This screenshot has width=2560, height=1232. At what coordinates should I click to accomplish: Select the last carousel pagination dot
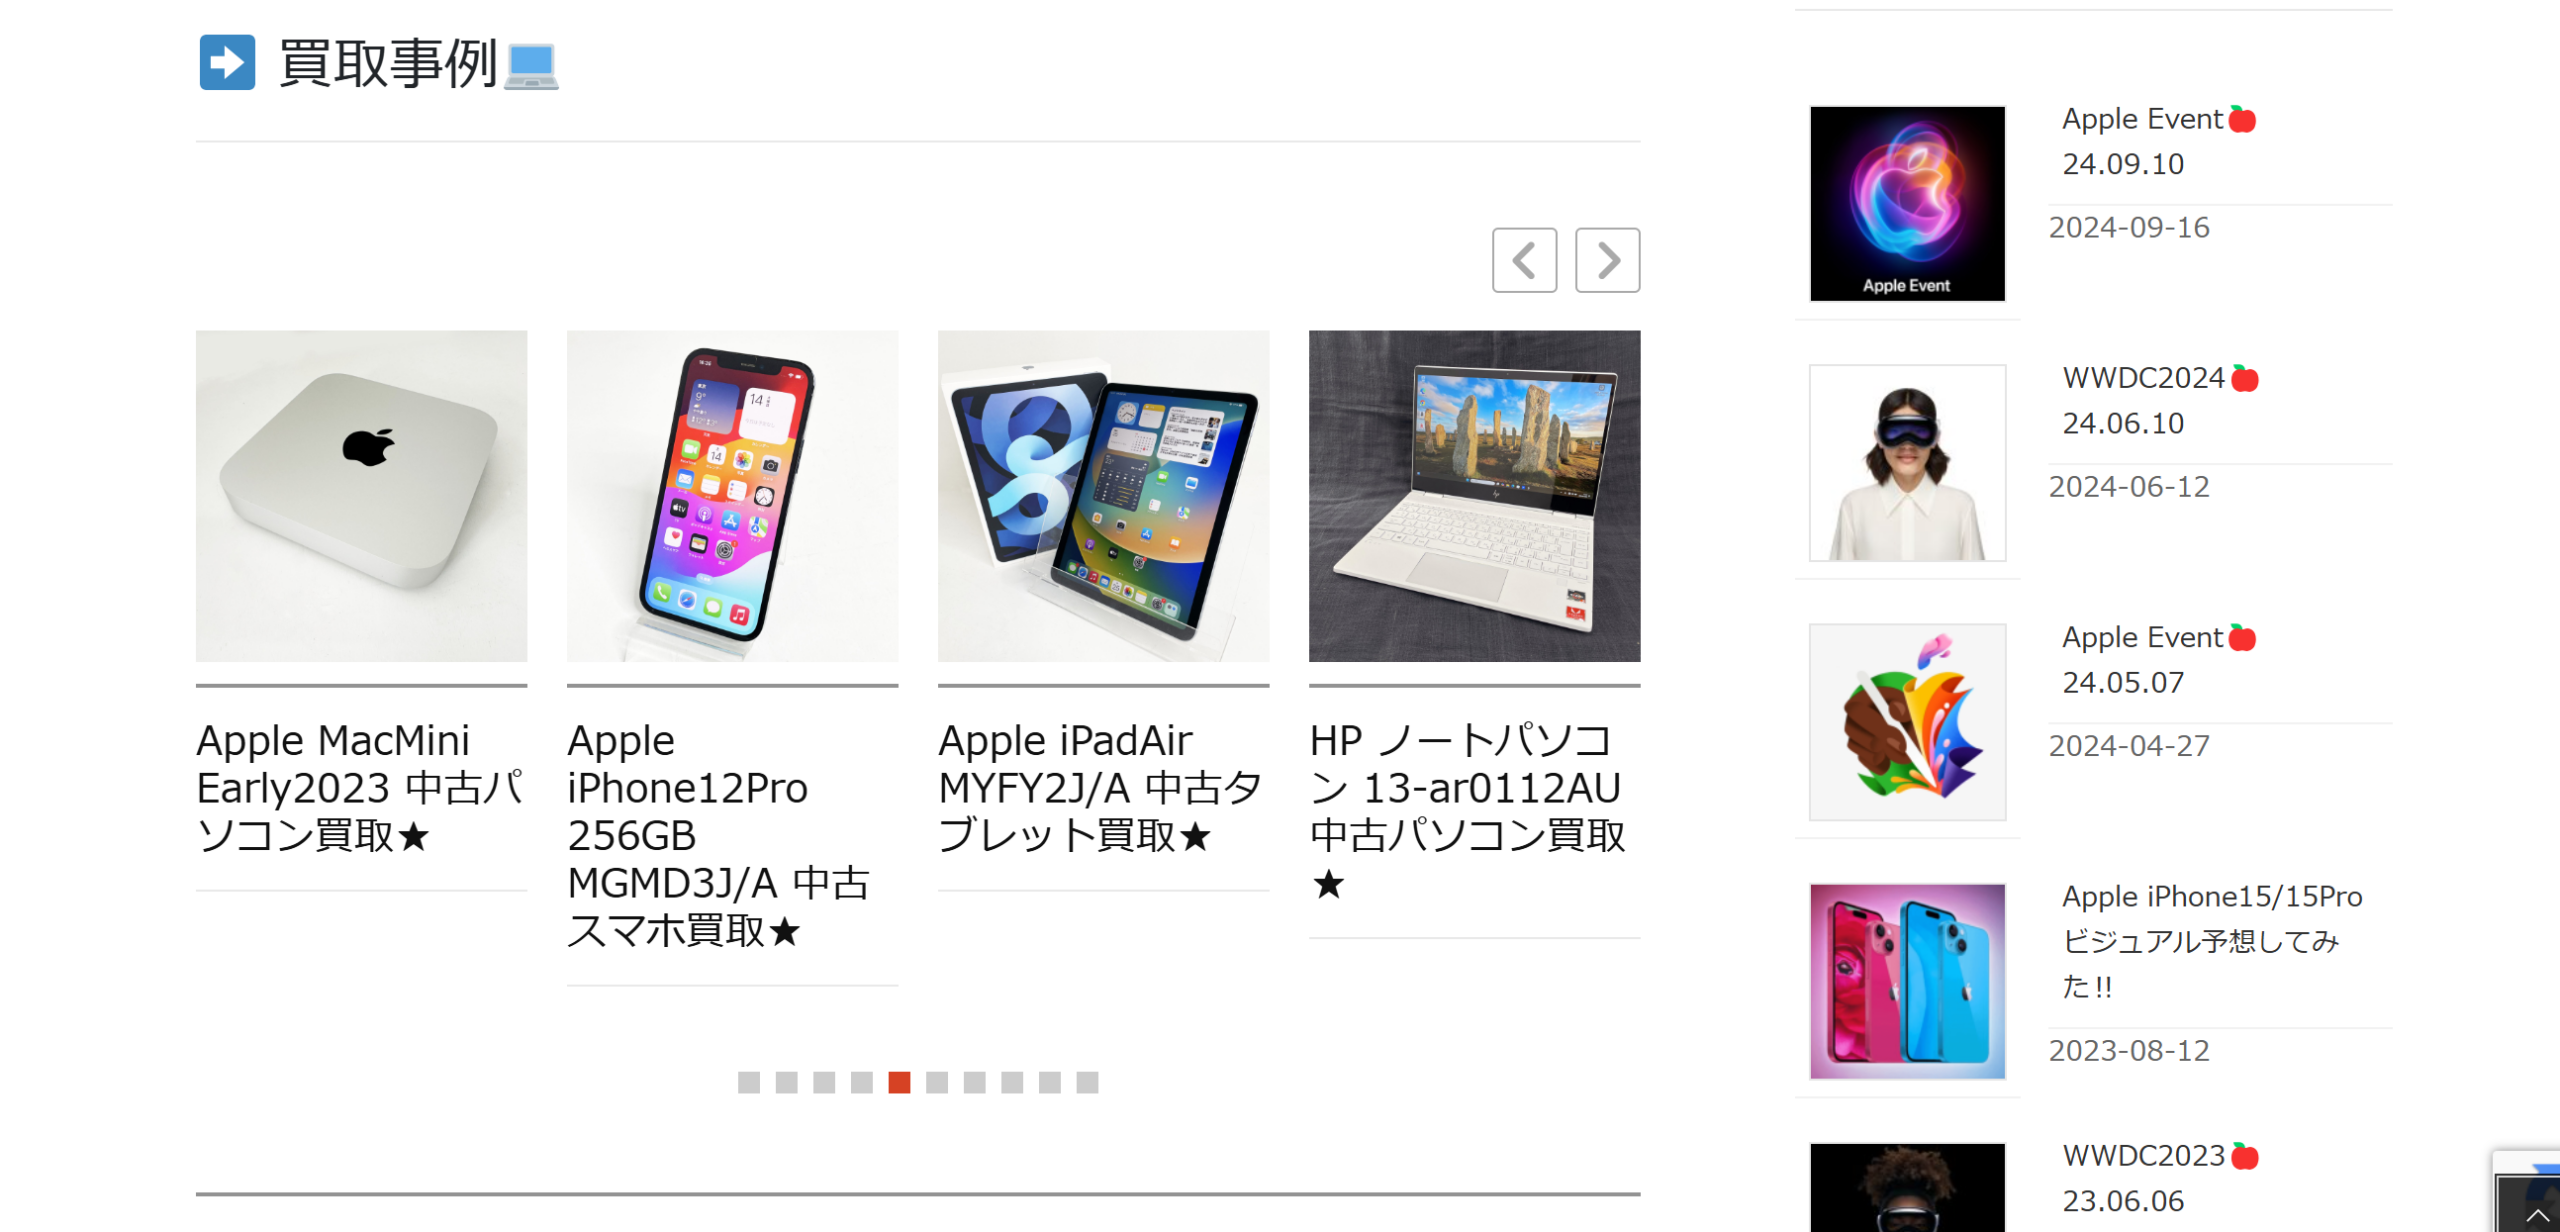pos(1087,1082)
